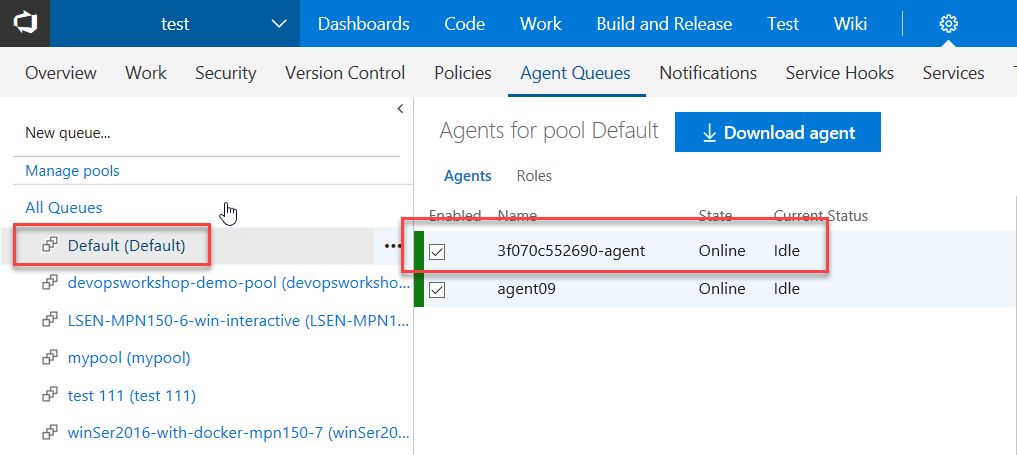Viewport: 1017px width, 455px height.
Task: Click the Visual Studio Team Services logo
Action: [25, 23]
